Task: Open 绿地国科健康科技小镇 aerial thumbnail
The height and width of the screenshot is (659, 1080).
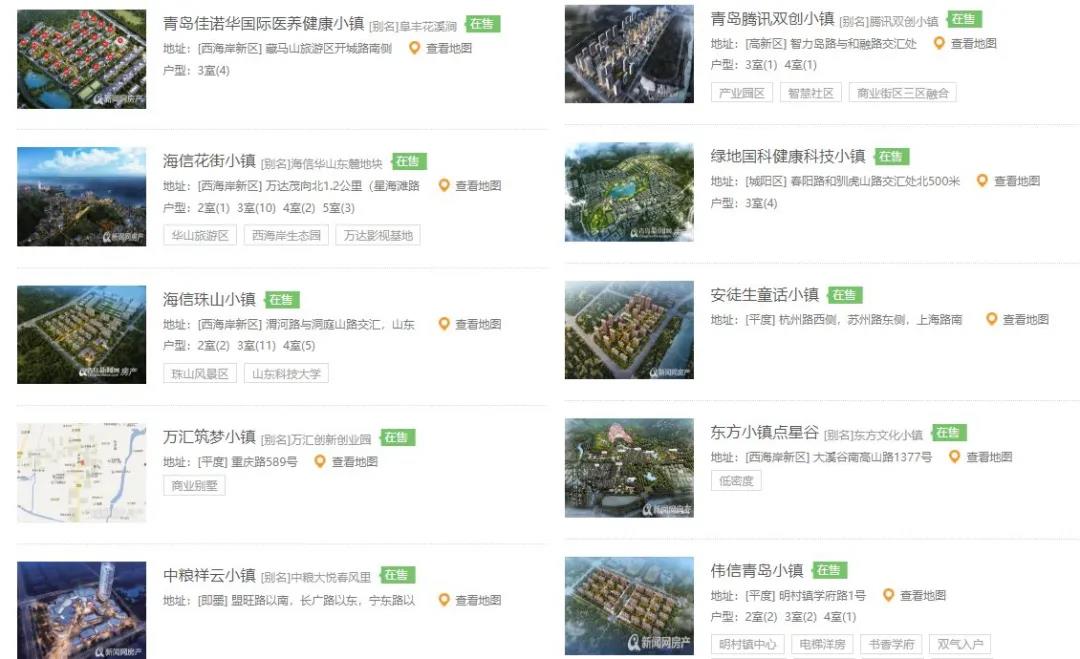Action: [x=629, y=192]
